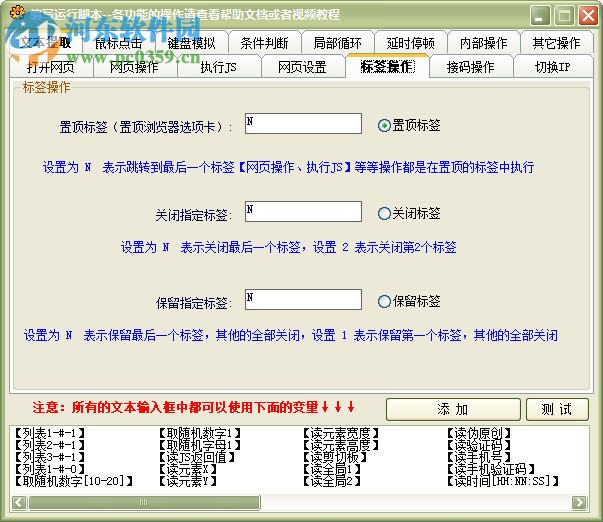Select variable 【读全局2】
The height and width of the screenshot is (522, 603).
331,481
